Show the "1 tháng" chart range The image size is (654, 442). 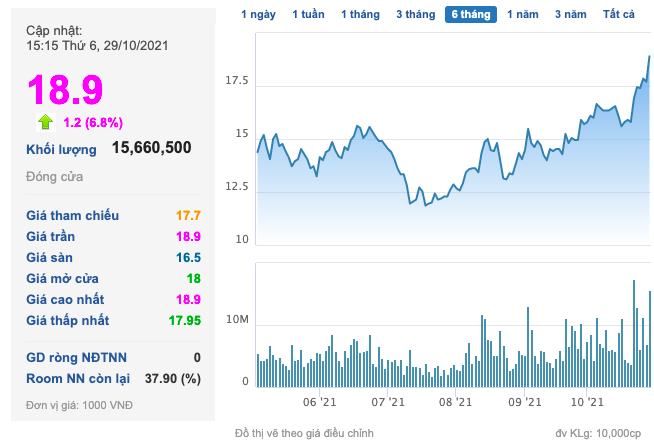[360, 15]
